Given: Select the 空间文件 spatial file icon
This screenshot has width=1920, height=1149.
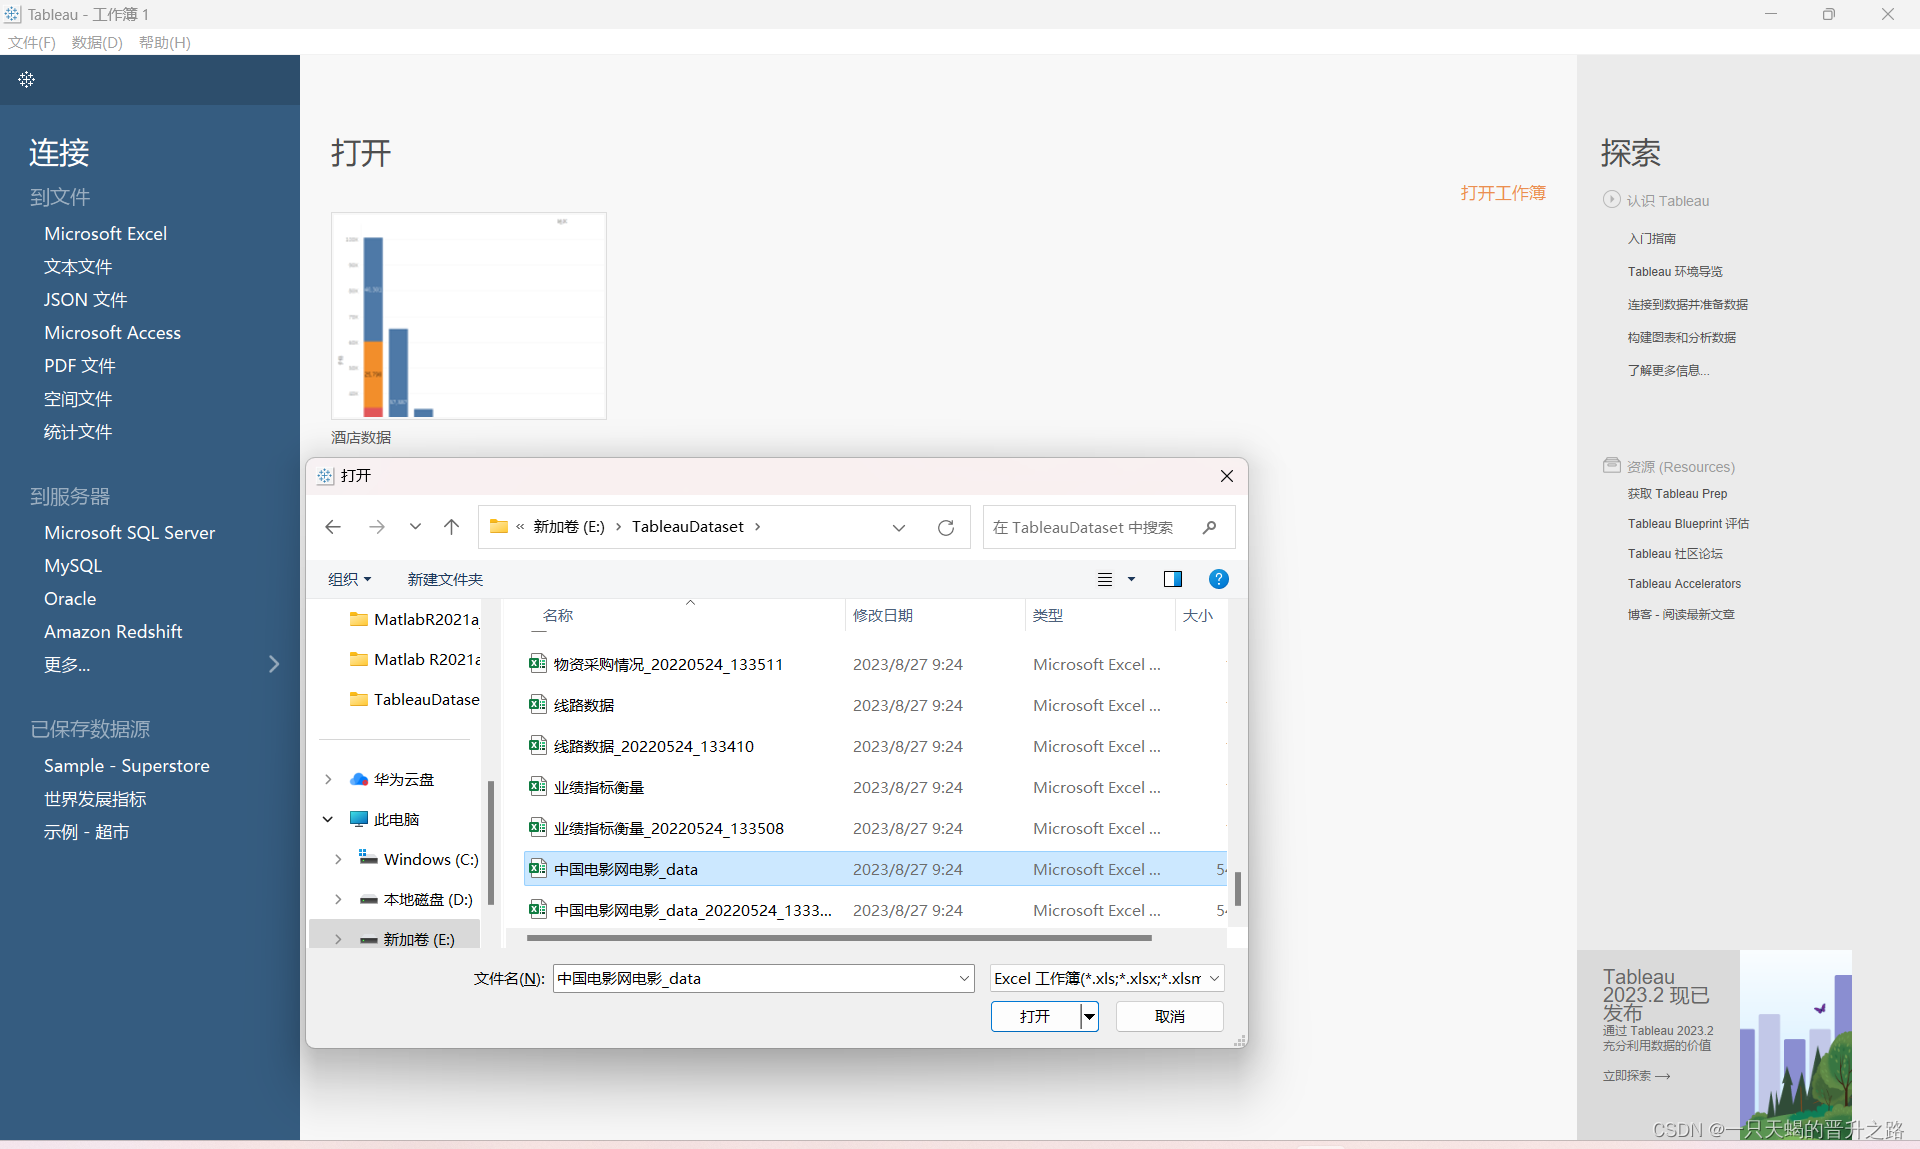Looking at the screenshot, I should pyautogui.click(x=78, y=398).
